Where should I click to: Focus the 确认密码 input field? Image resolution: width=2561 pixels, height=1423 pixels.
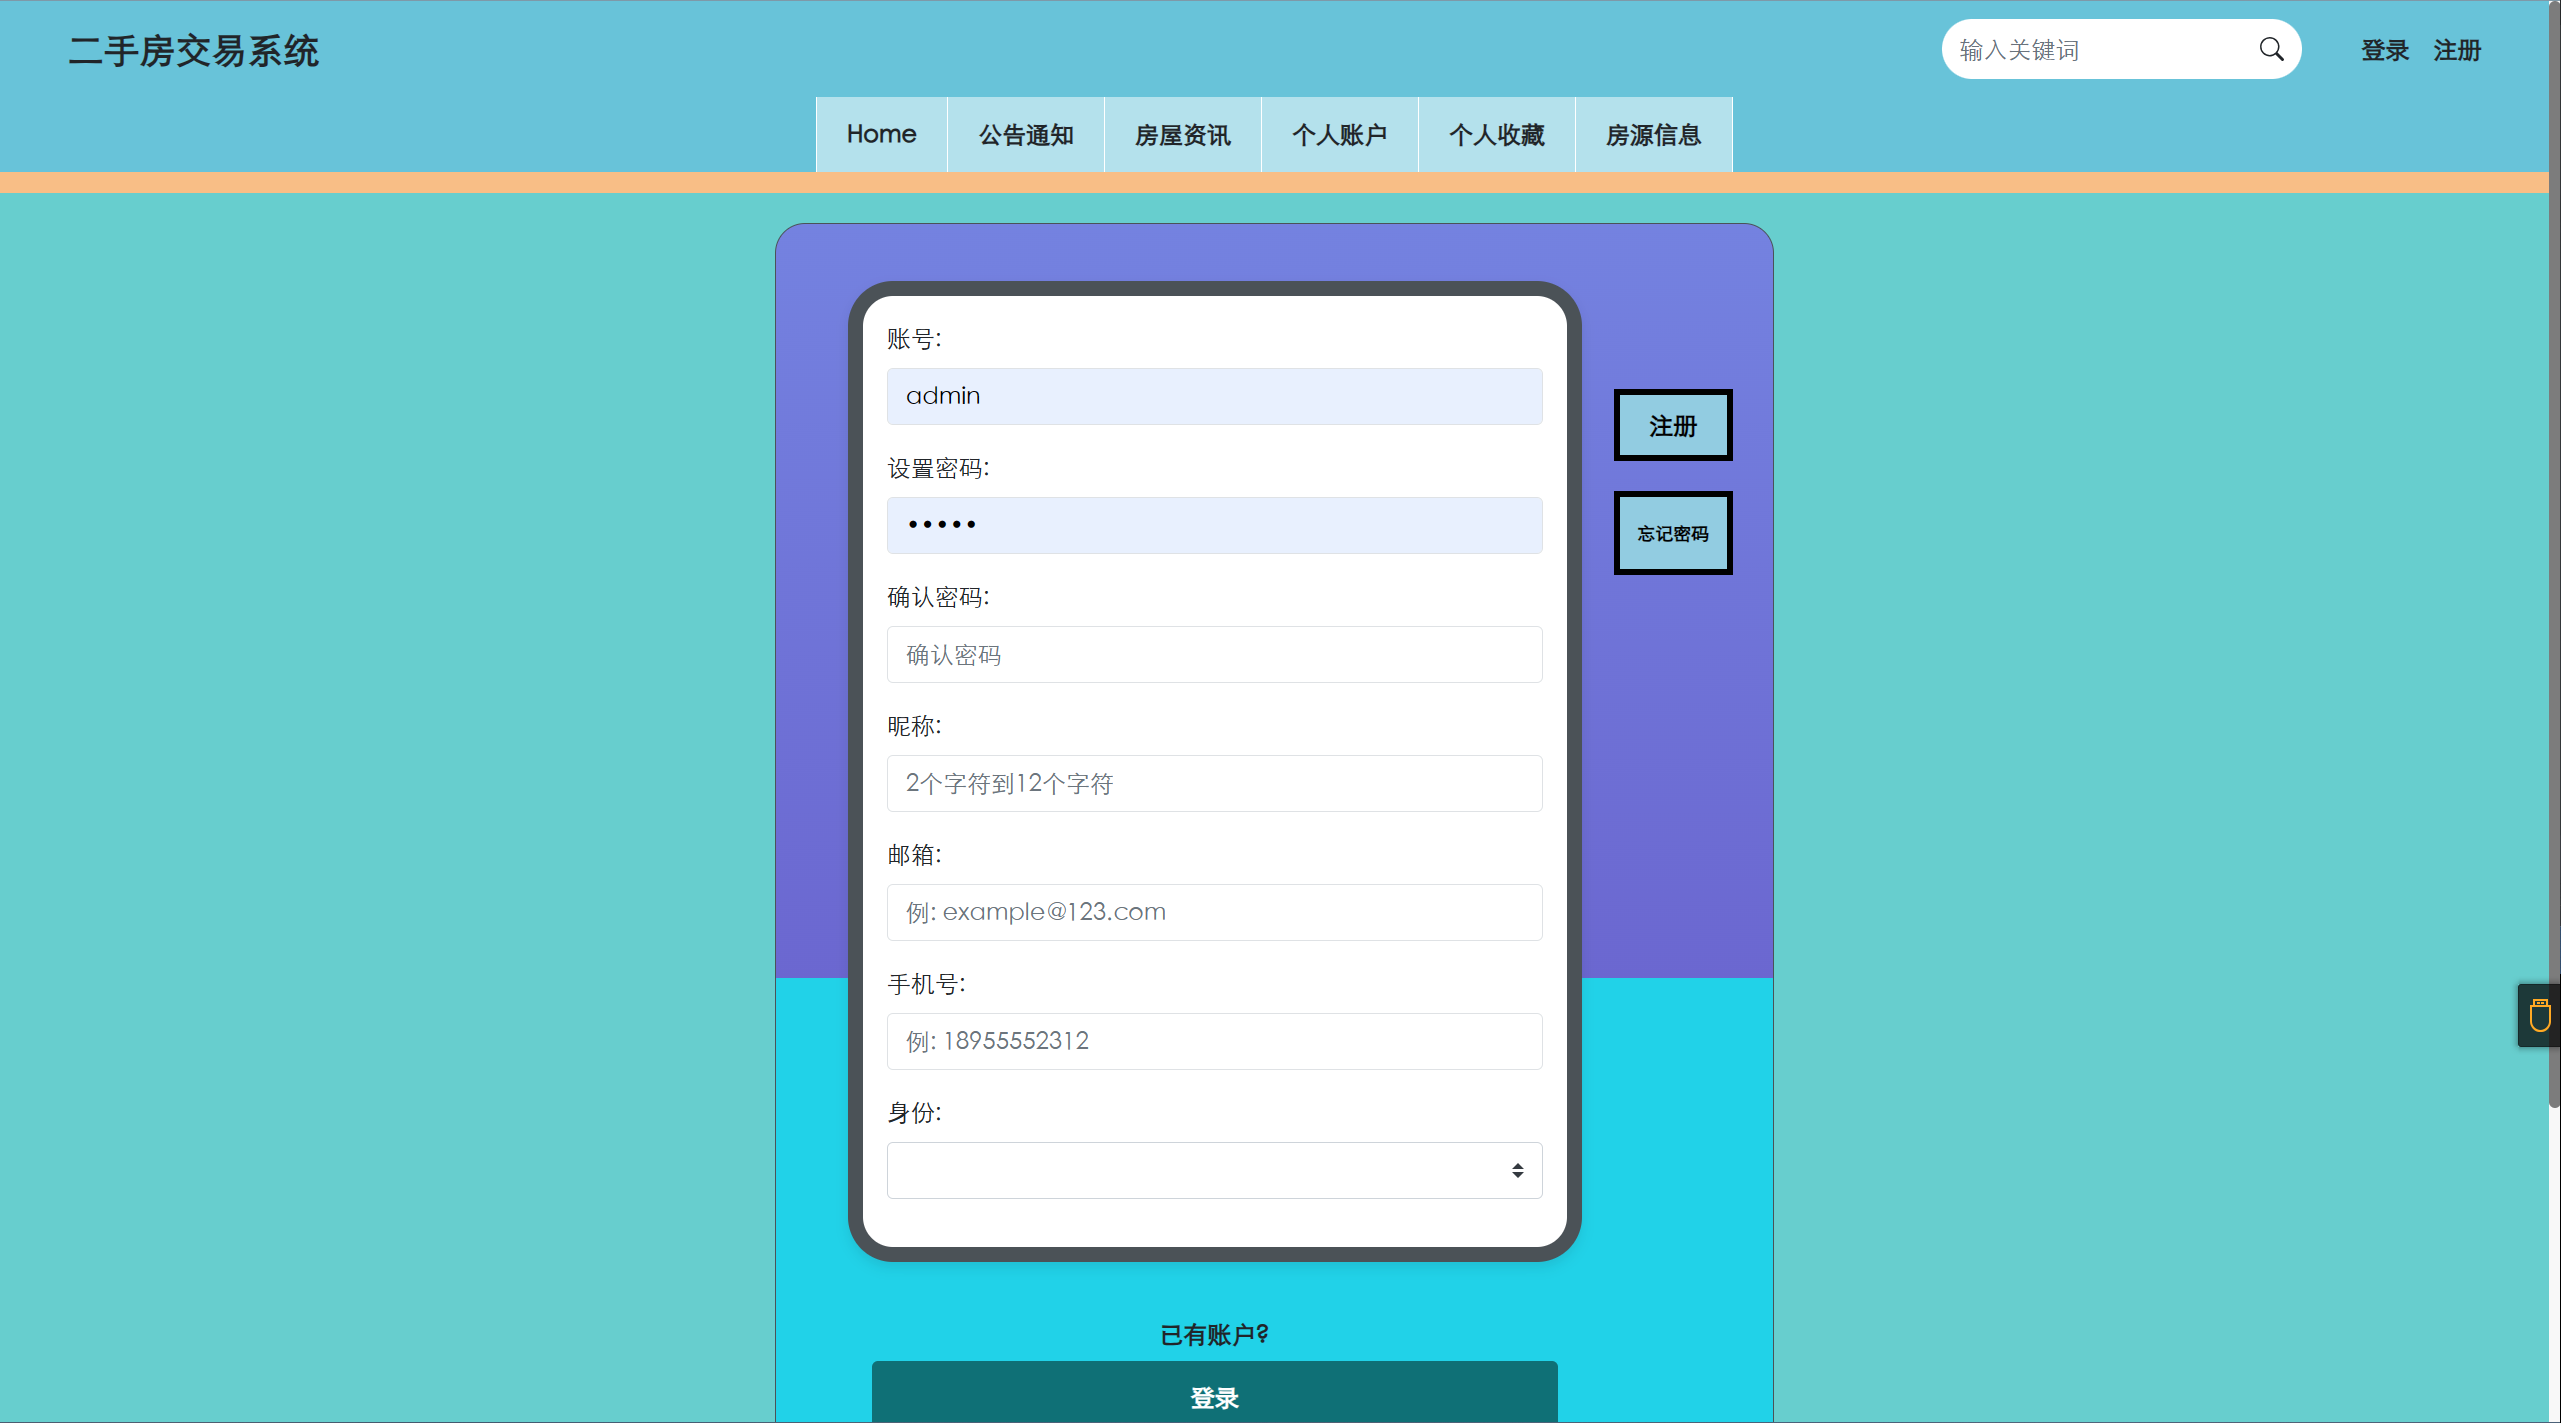tap(1214, 655)
